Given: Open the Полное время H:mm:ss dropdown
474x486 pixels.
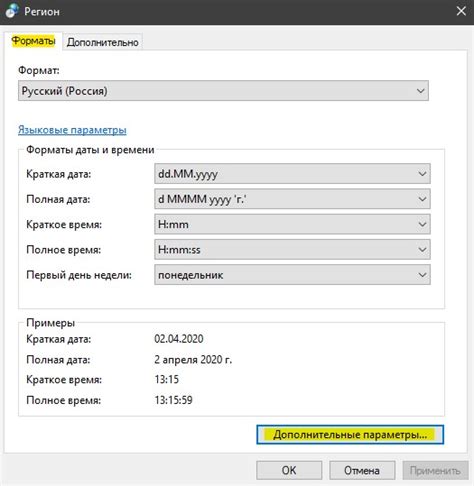Looking at the screenshot, I should [x=292, y=250].
